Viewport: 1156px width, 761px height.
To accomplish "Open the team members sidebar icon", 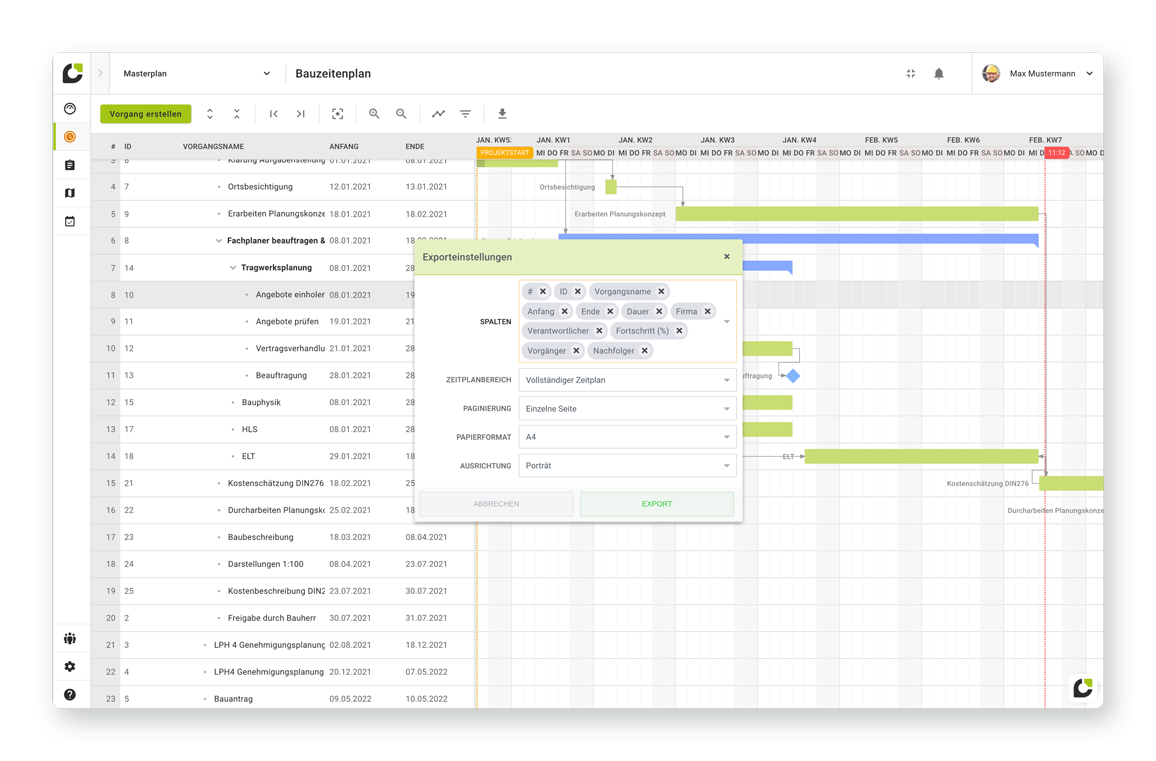I will click(70, 639).
